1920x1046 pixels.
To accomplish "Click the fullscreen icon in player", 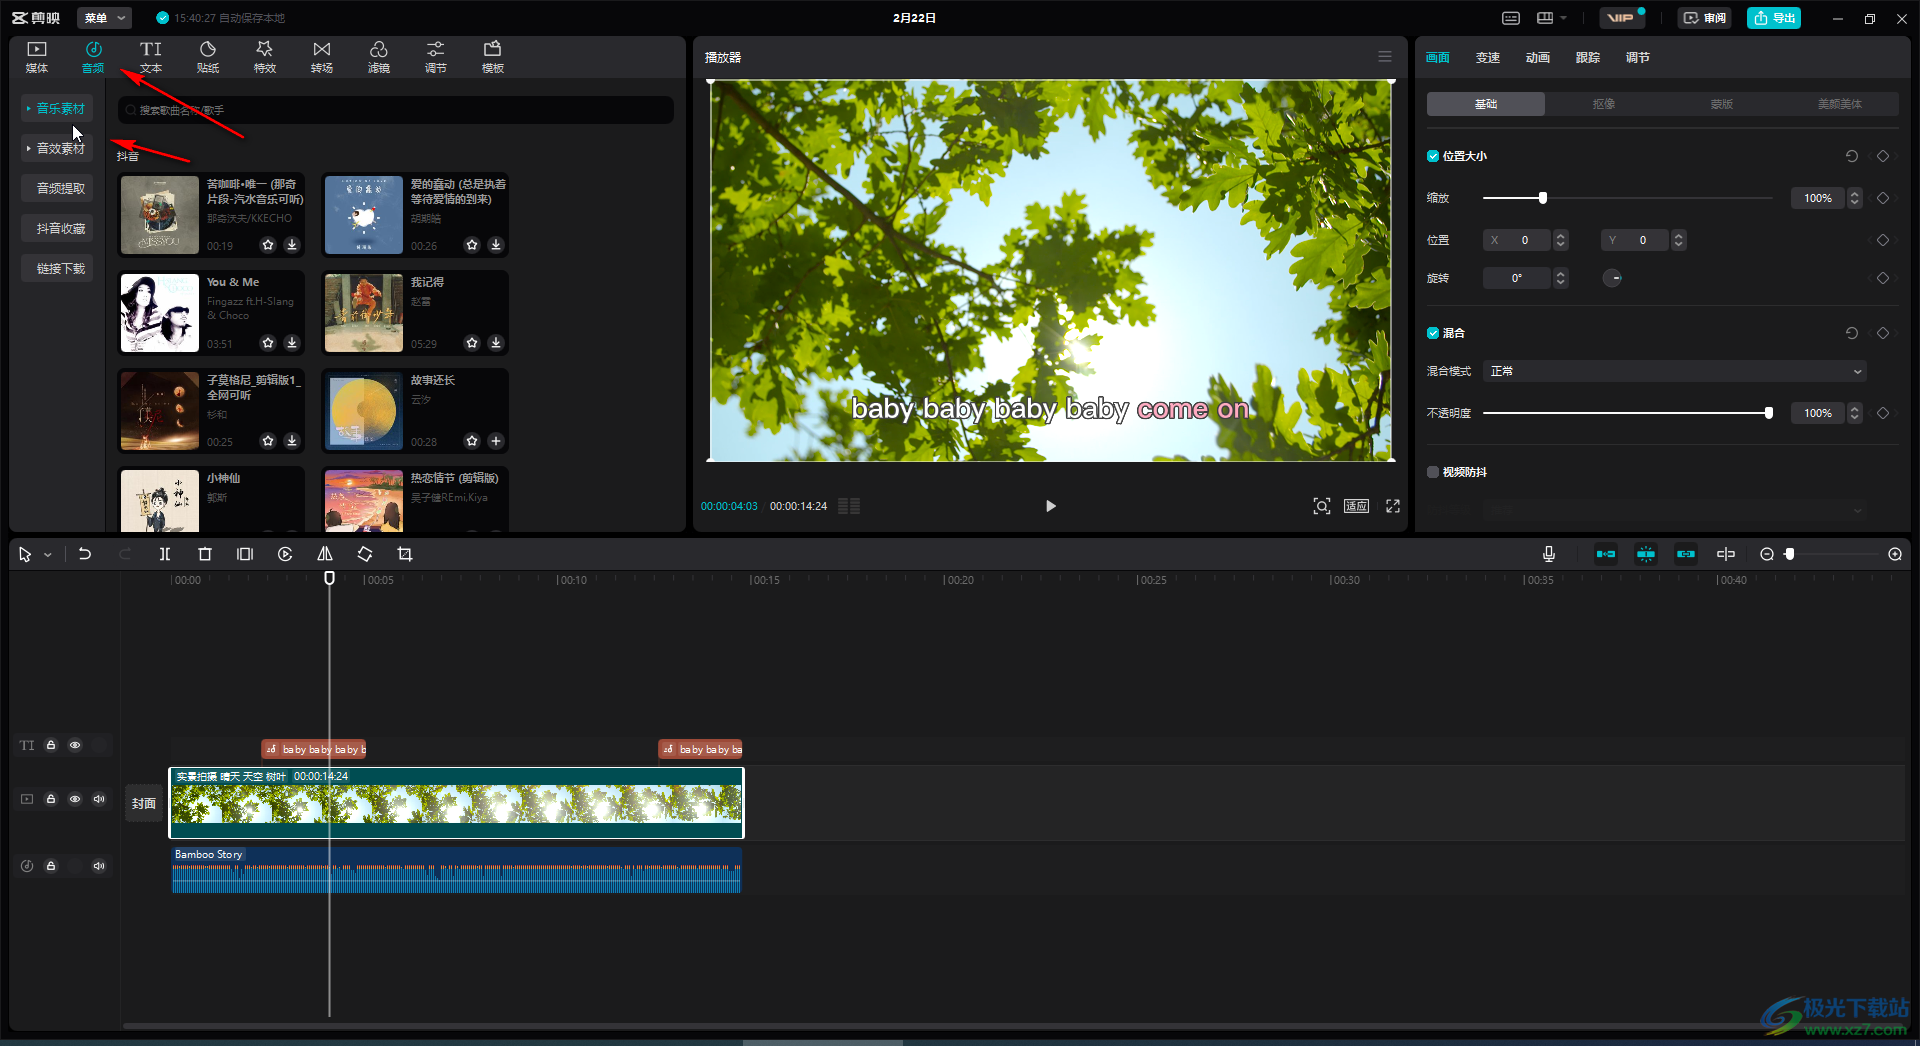I will click(x=1393, y=506).
